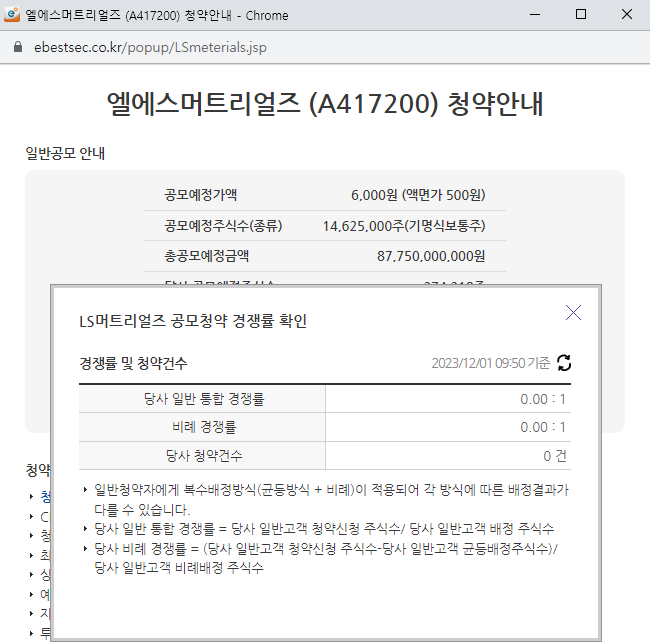Click the 총공모예정금액 label

coord(206,256)
